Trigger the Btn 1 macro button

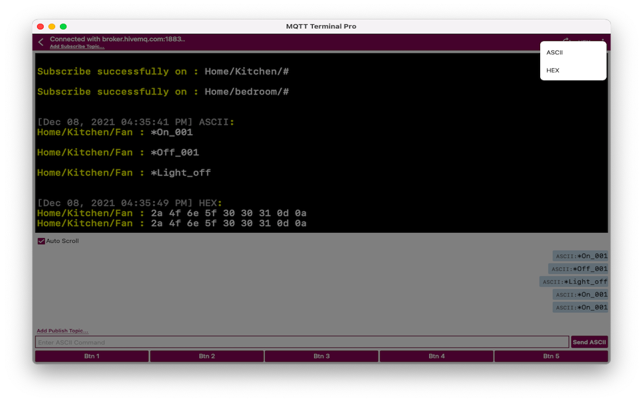(x=92, y=356)
